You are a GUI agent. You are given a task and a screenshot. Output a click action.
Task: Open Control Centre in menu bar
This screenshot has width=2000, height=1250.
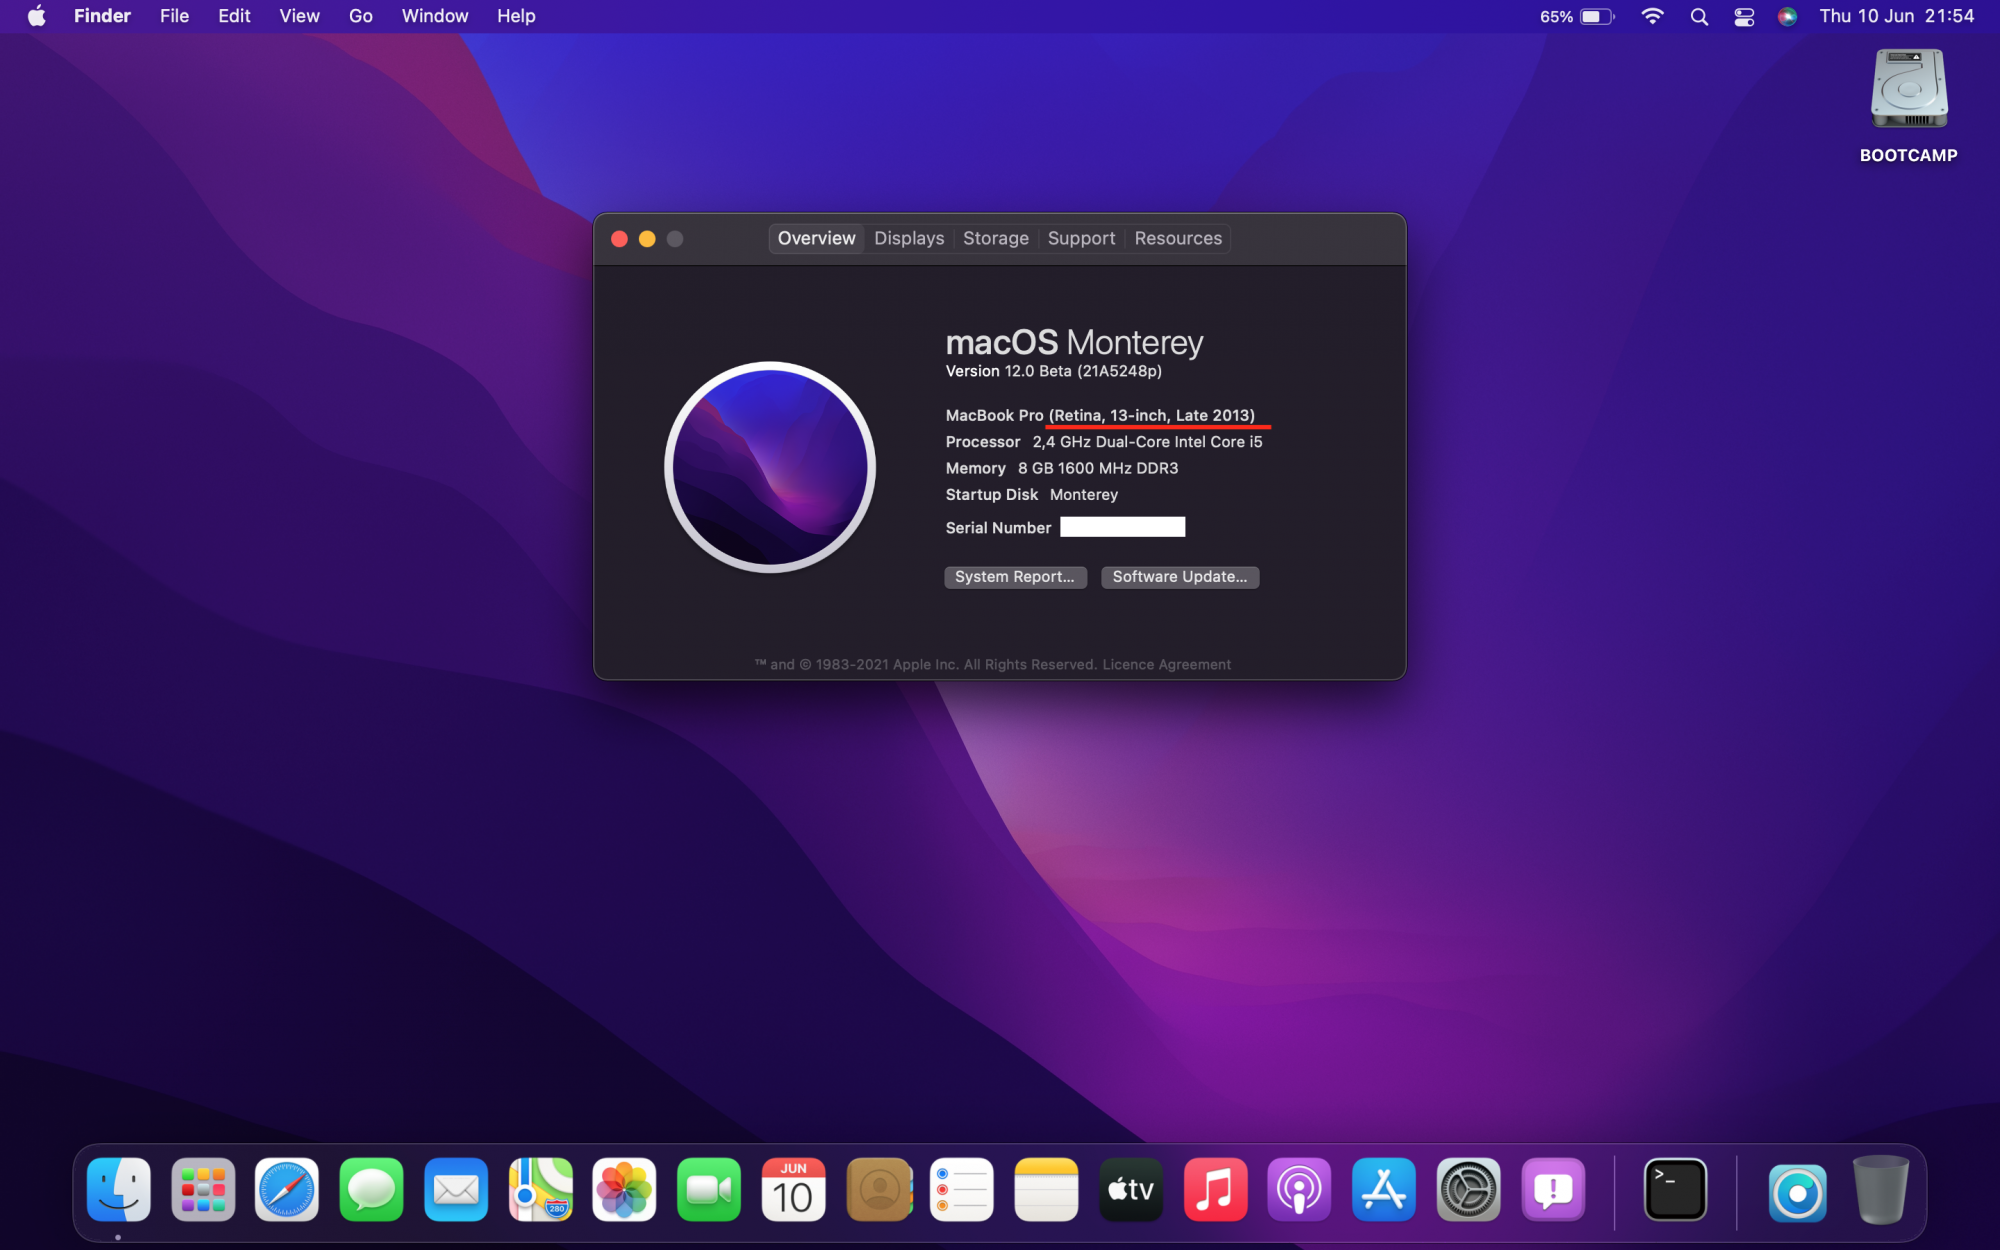1744,17
